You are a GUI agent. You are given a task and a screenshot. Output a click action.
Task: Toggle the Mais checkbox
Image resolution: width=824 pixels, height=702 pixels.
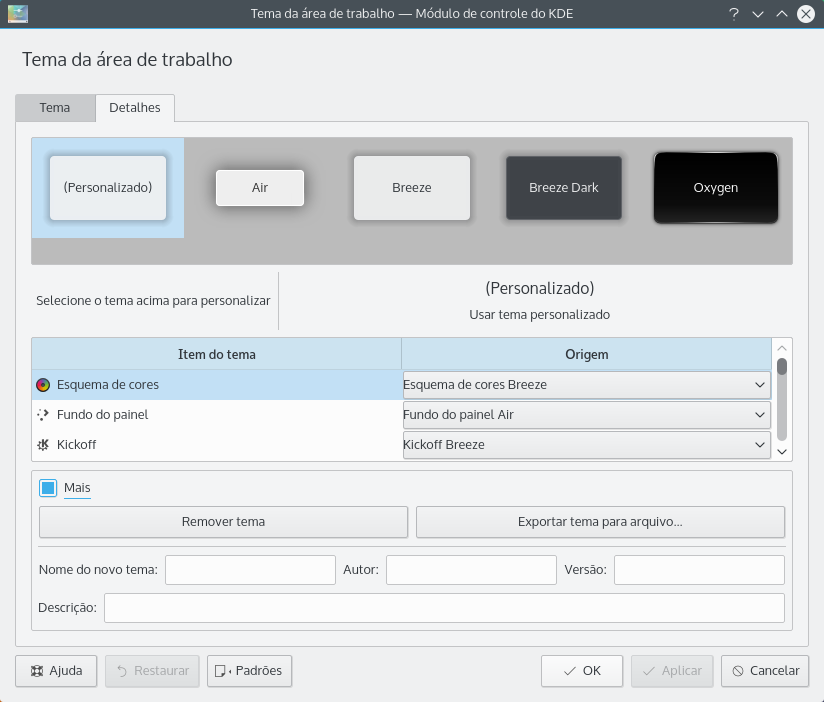pyautogui.click(x=48, y=488)
